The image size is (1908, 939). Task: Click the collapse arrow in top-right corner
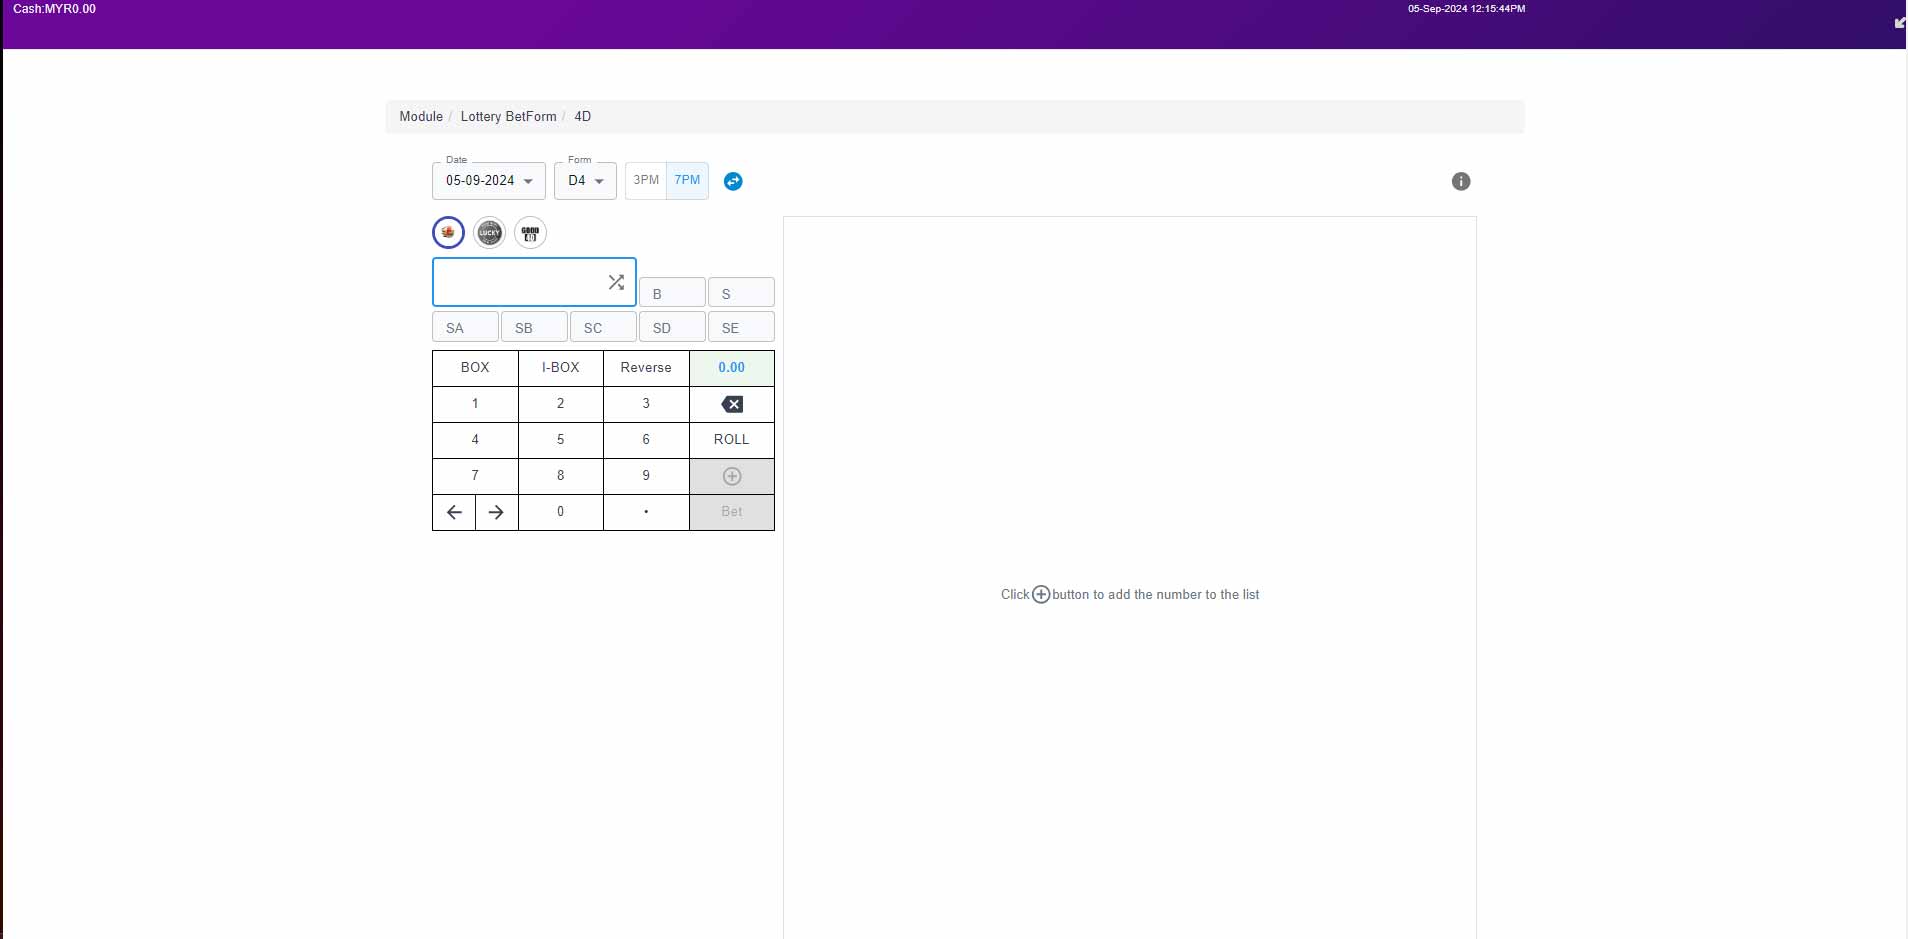coord(1899,22)
